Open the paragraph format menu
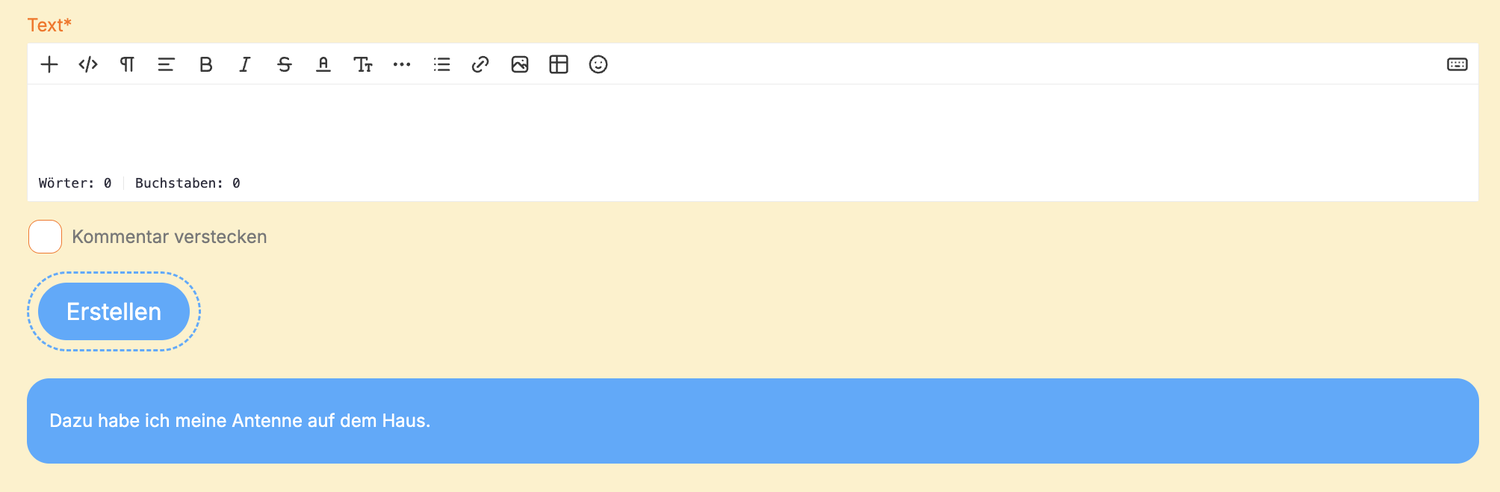This screenshot has width=1500, height=492. pyautogui.click(x=127, y=65)
